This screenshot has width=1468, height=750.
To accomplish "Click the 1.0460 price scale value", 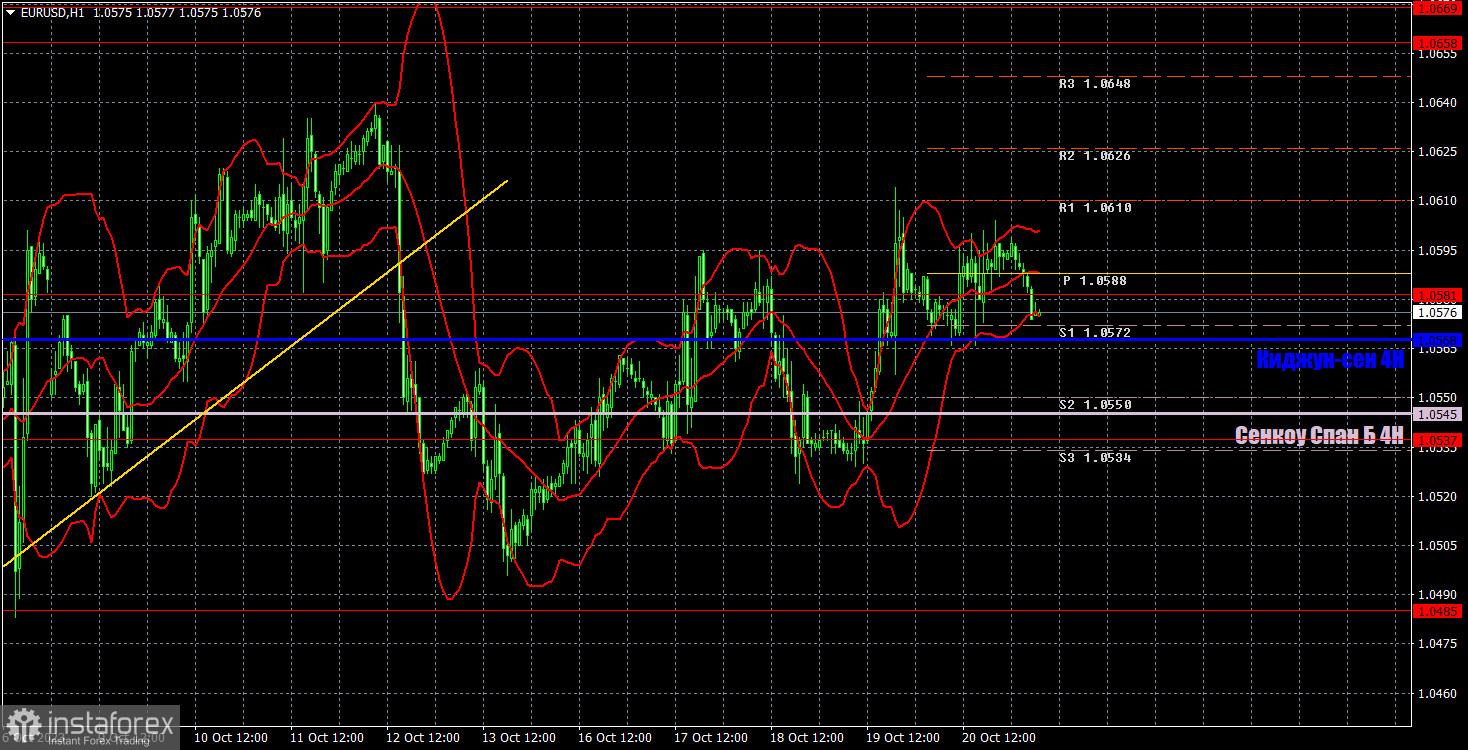I will point(1438,692).
